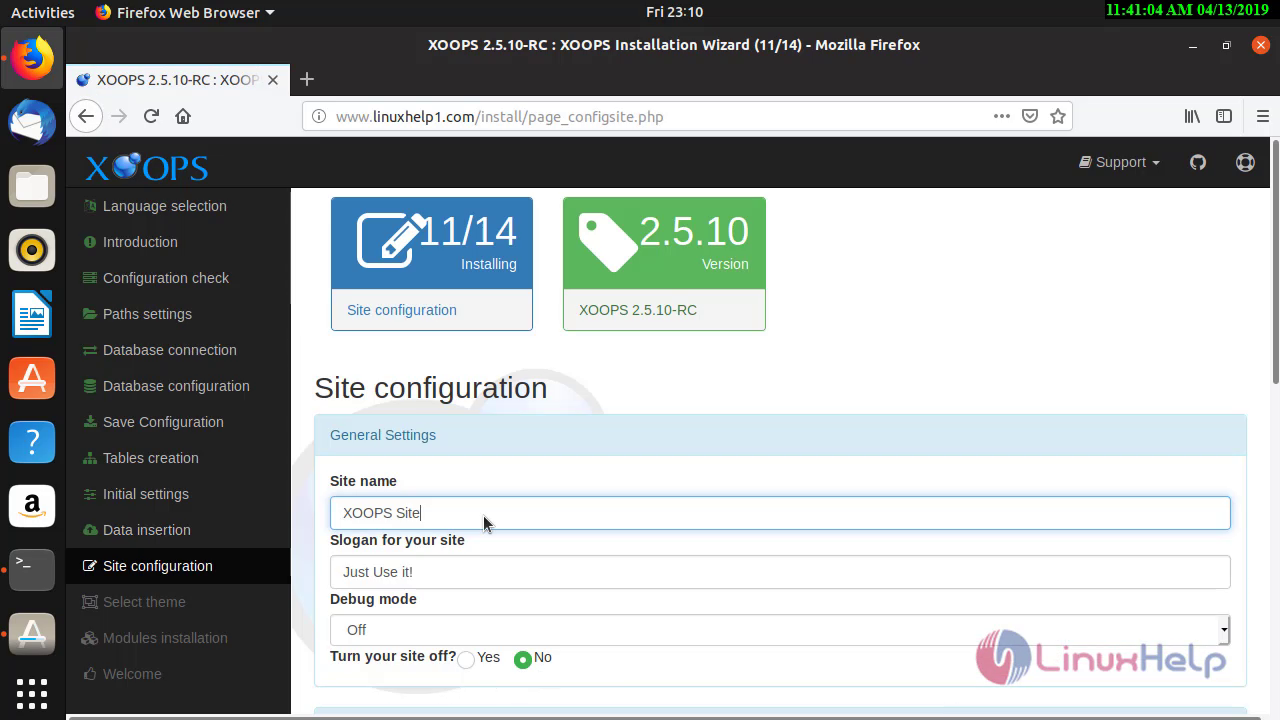Screen dimensions: 1280x720
Task: Open the Activities overview
Action: (43, 12)
